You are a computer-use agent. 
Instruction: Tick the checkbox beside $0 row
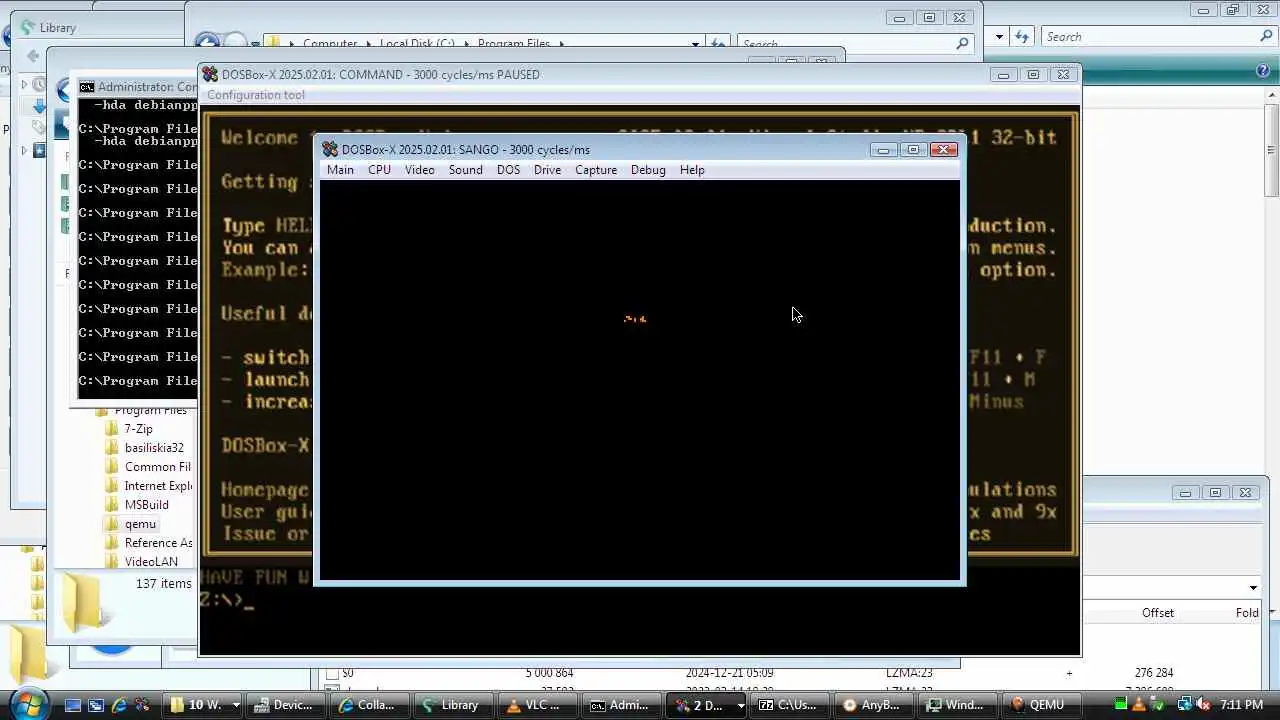[332, 673]
